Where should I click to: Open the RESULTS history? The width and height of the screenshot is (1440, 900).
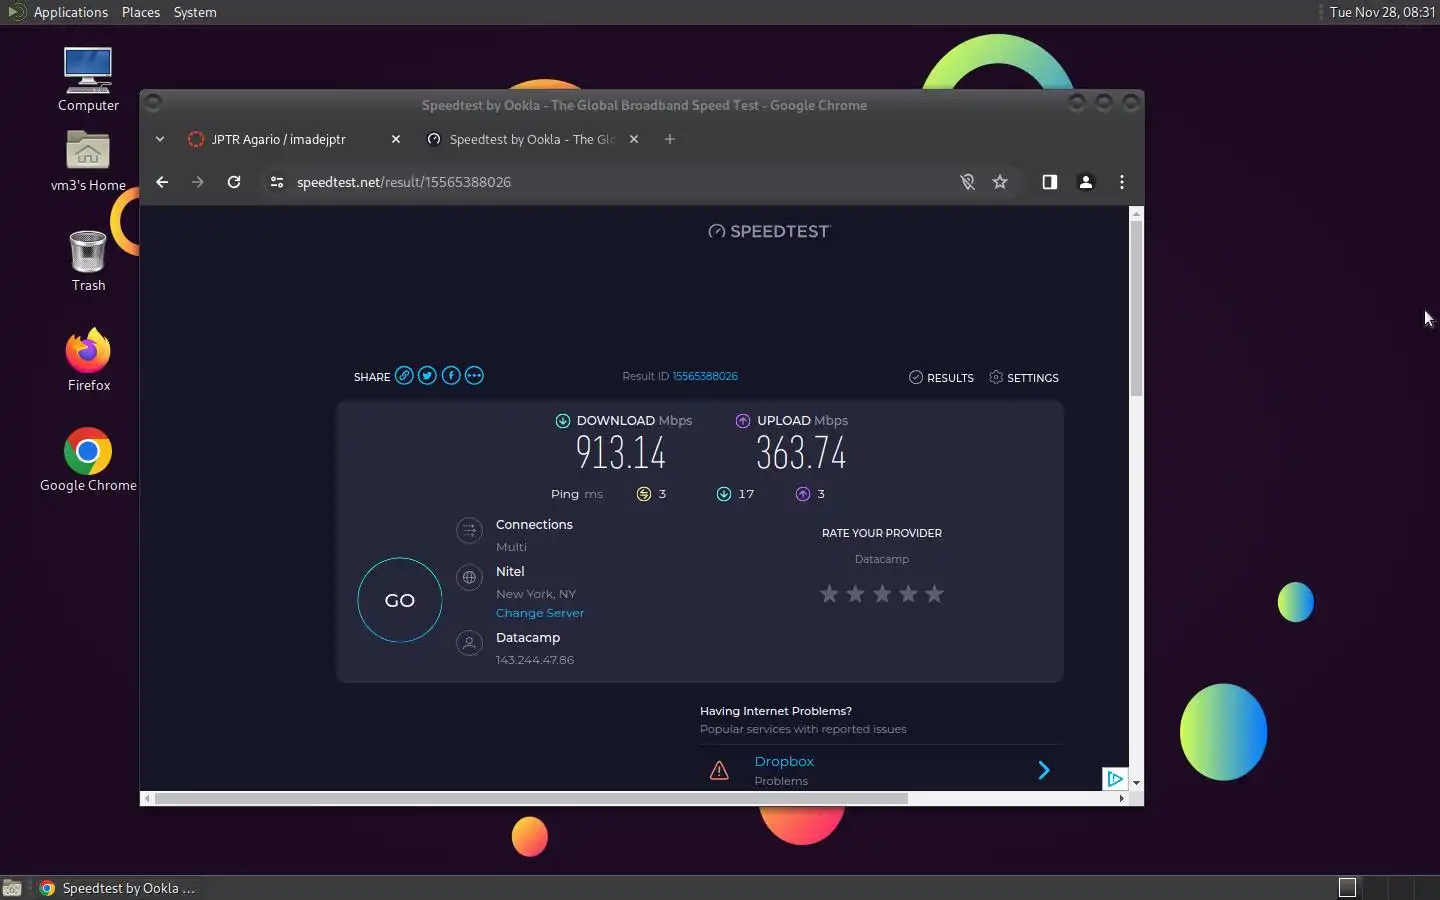941,378
